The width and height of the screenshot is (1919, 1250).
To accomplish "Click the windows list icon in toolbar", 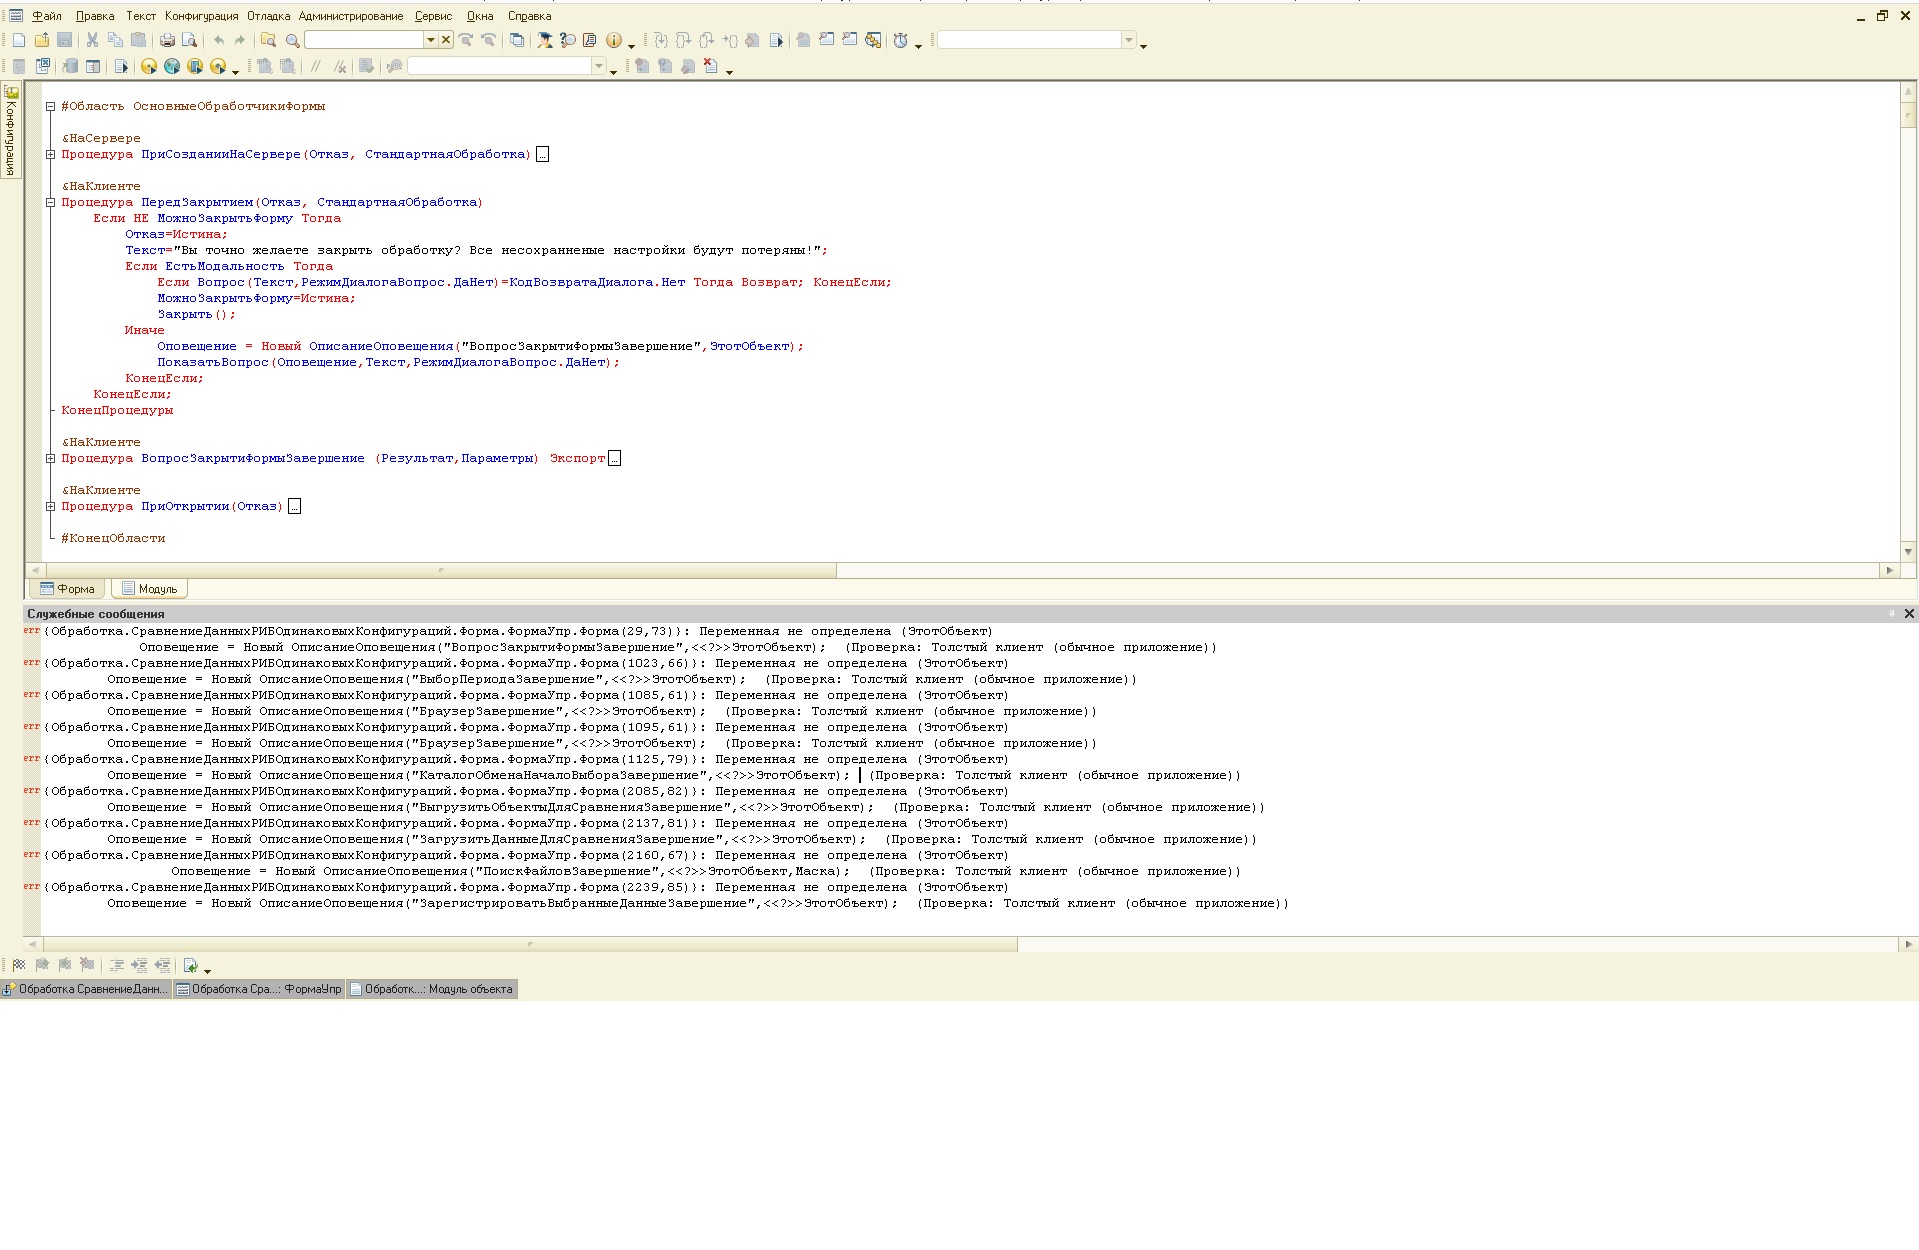I will tap(516, 40).
